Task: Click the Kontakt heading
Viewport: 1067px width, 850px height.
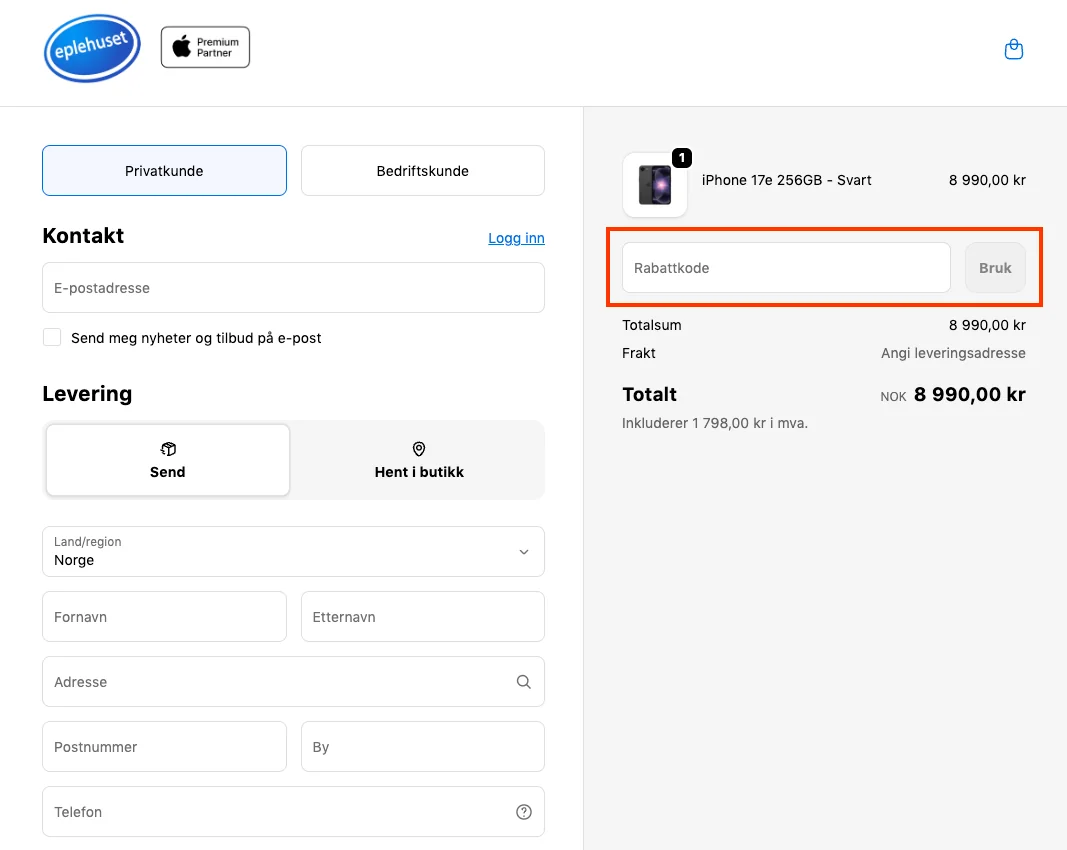Action: 83,235
